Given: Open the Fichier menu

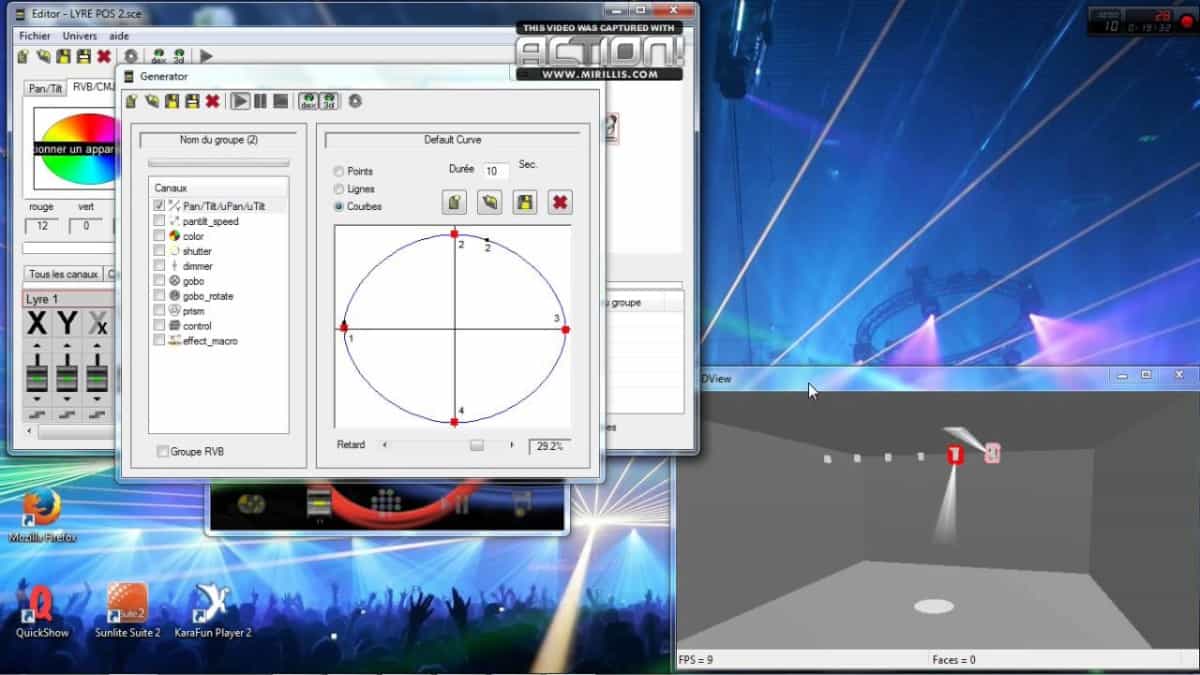Looking at the screenshot, I should tap(34, 35).
